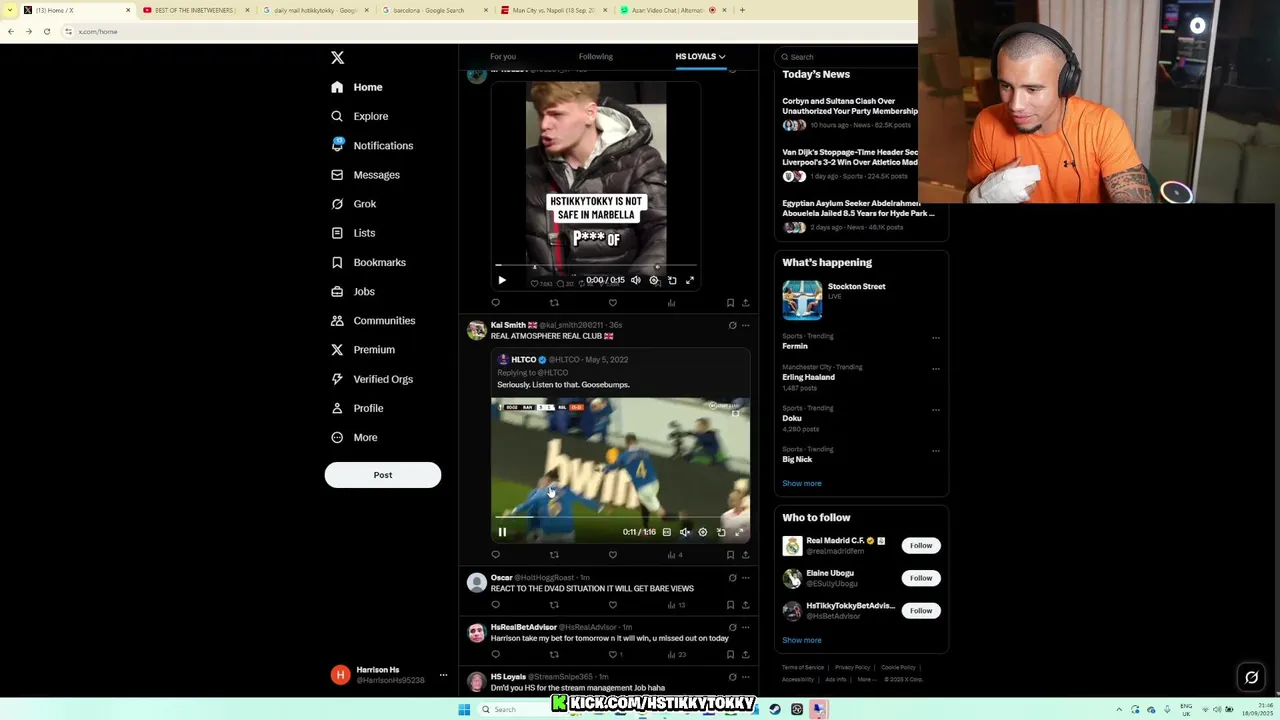Open more options on HsRealBetAdvisor's post

745,627
